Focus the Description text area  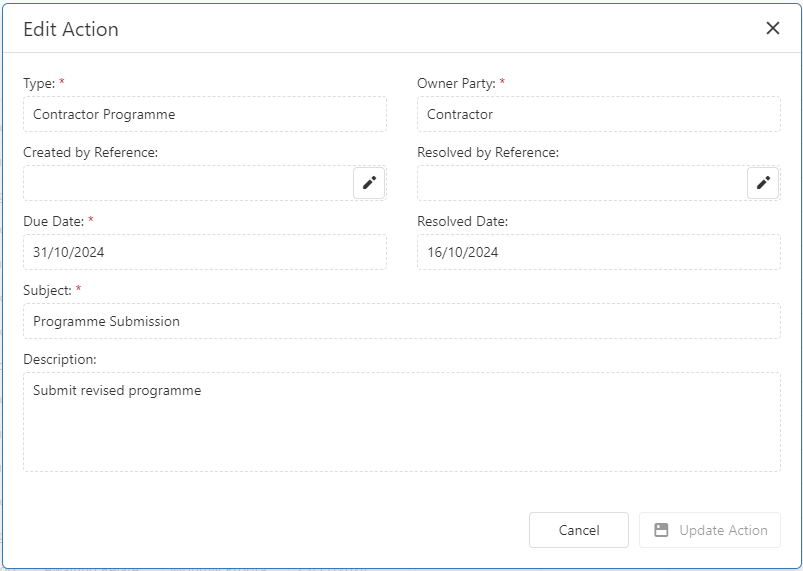(402, 422)
